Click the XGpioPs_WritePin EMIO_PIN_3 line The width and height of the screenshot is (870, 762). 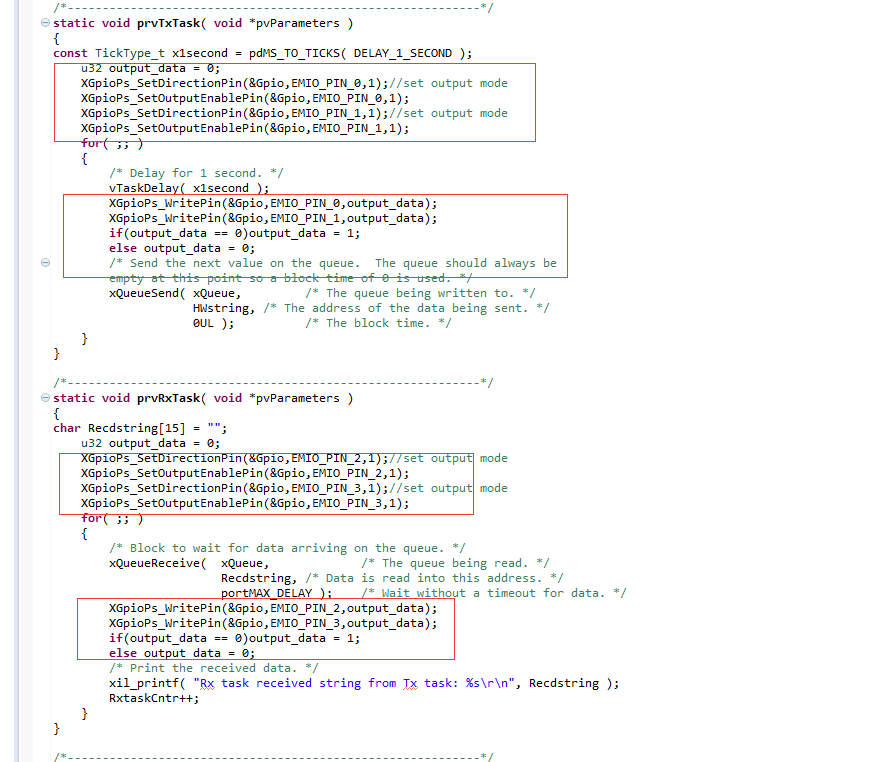(273, 623)
